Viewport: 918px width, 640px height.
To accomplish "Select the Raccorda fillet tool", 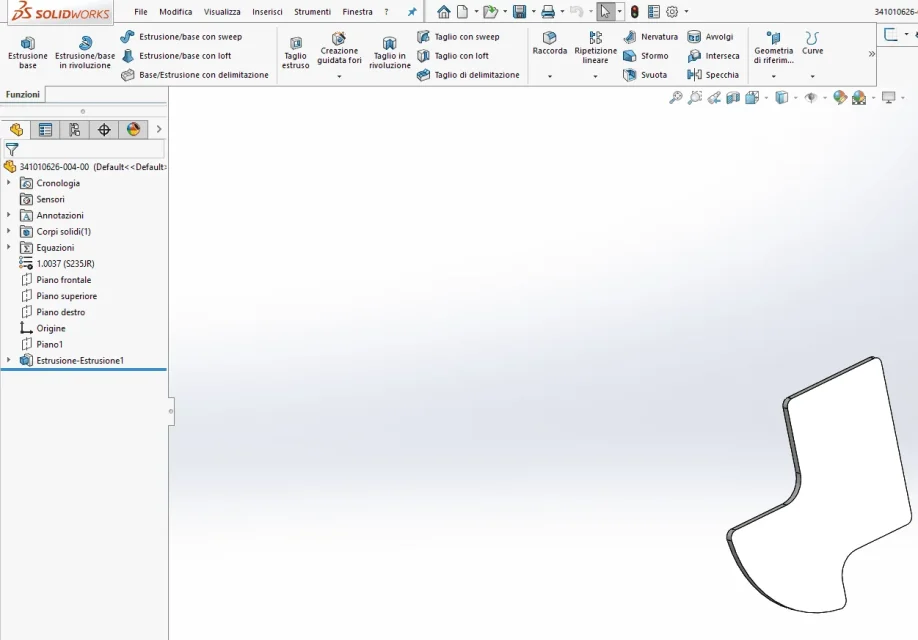I will (550, 44).
